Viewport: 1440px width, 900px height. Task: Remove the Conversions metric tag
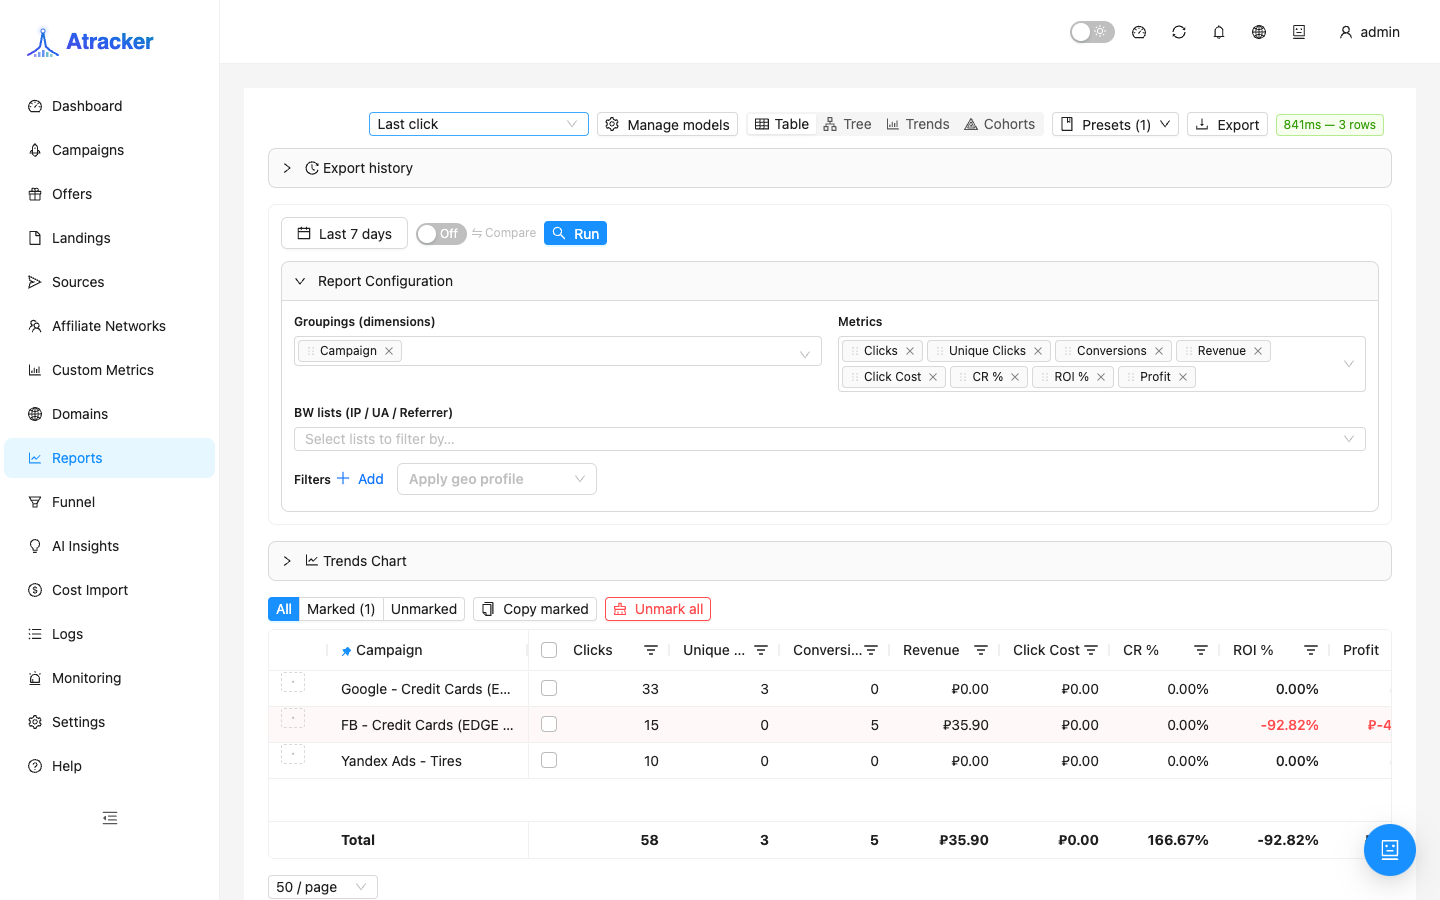point(1159,351)
